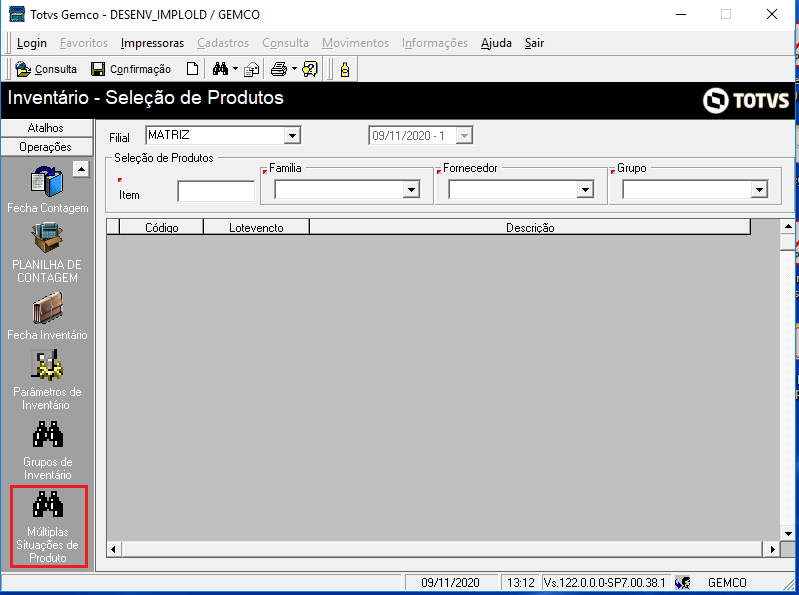This screenshot has height=595, width=799.
Task: Close the Totvs Gemco window
Action: tap(771, 14)
